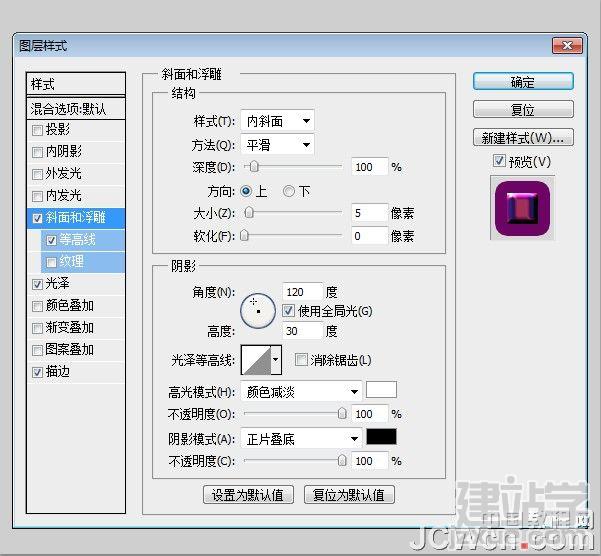Enable the 外发光 checkbox
The height and width of the screenshot is (556, 601).
(x=37, y=175)
